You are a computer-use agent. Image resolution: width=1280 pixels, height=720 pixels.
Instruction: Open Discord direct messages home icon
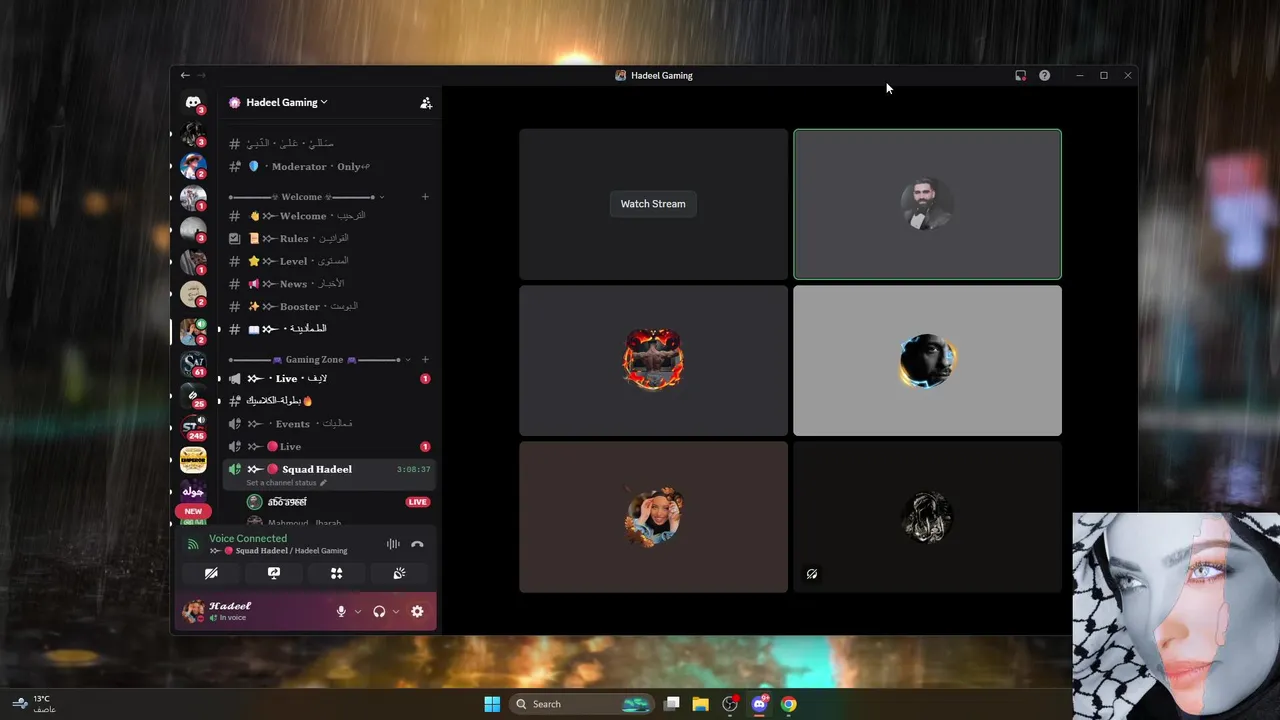pos(193,103)
